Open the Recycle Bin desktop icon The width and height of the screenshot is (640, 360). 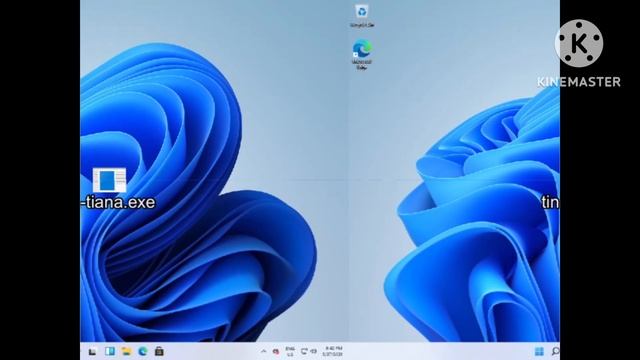pos(362,16)
